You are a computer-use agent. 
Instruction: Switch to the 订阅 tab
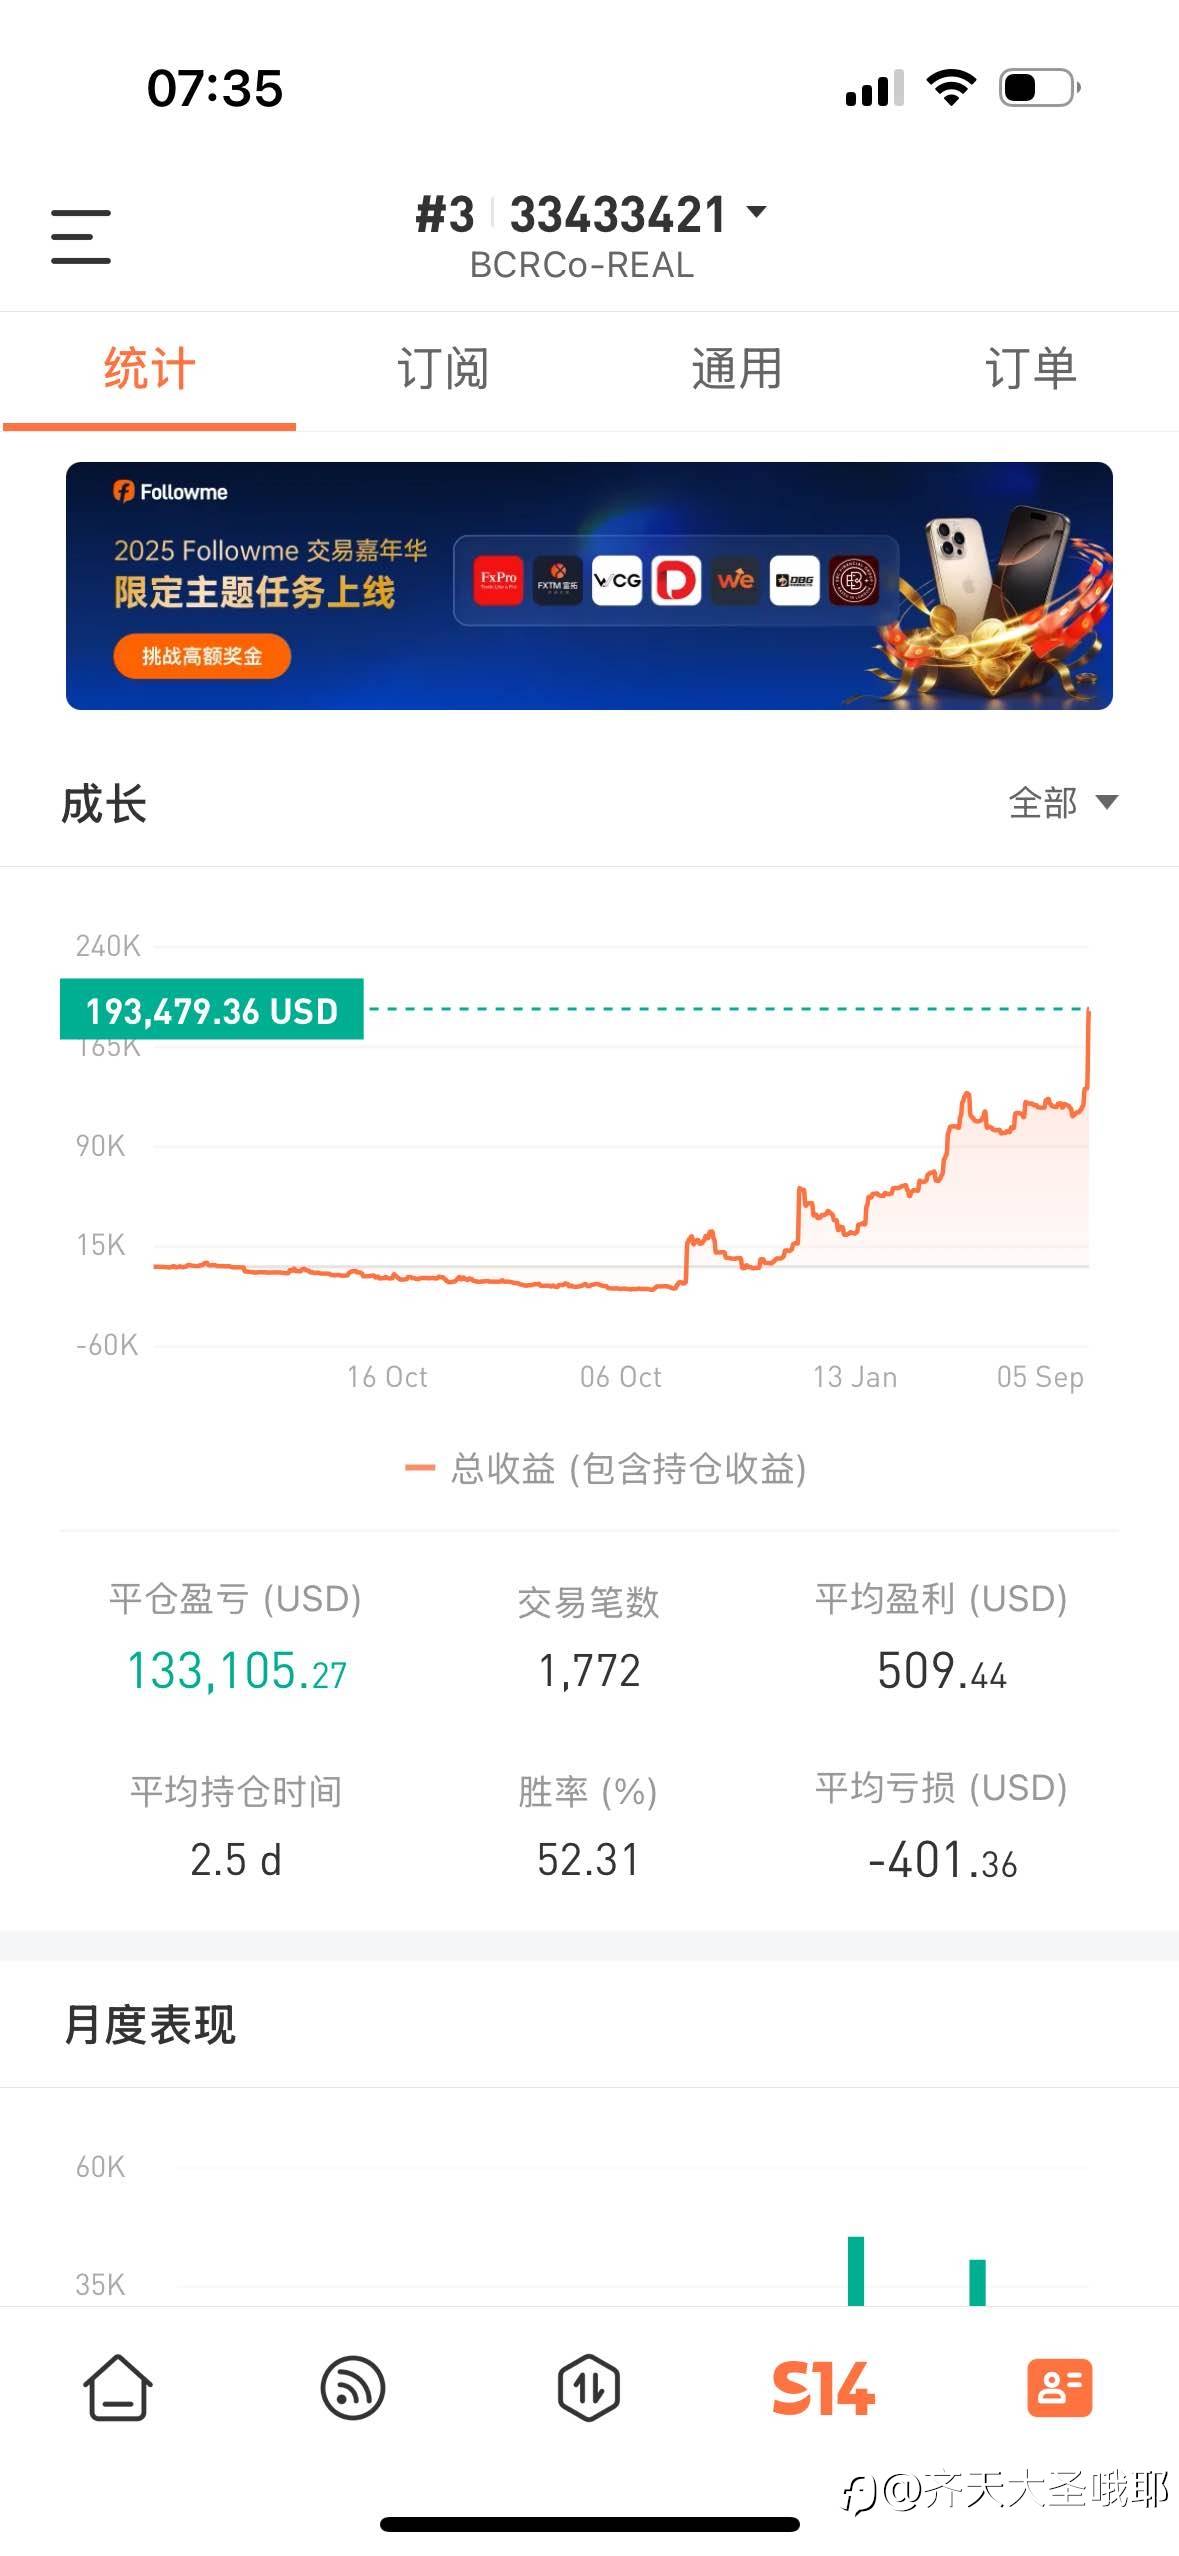[442, 369]
